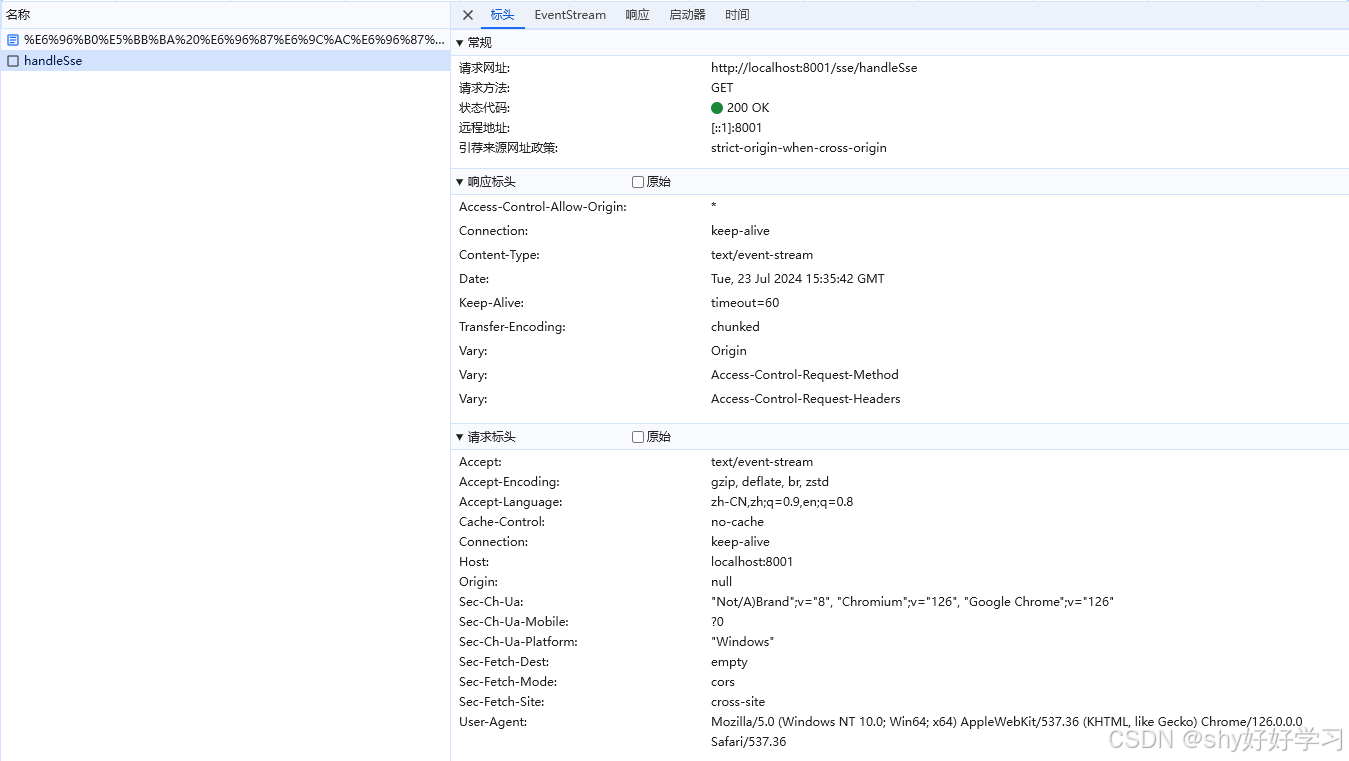
Task: Click the cross-site Sec-Fetch-Site value
Action: [738, 702]
